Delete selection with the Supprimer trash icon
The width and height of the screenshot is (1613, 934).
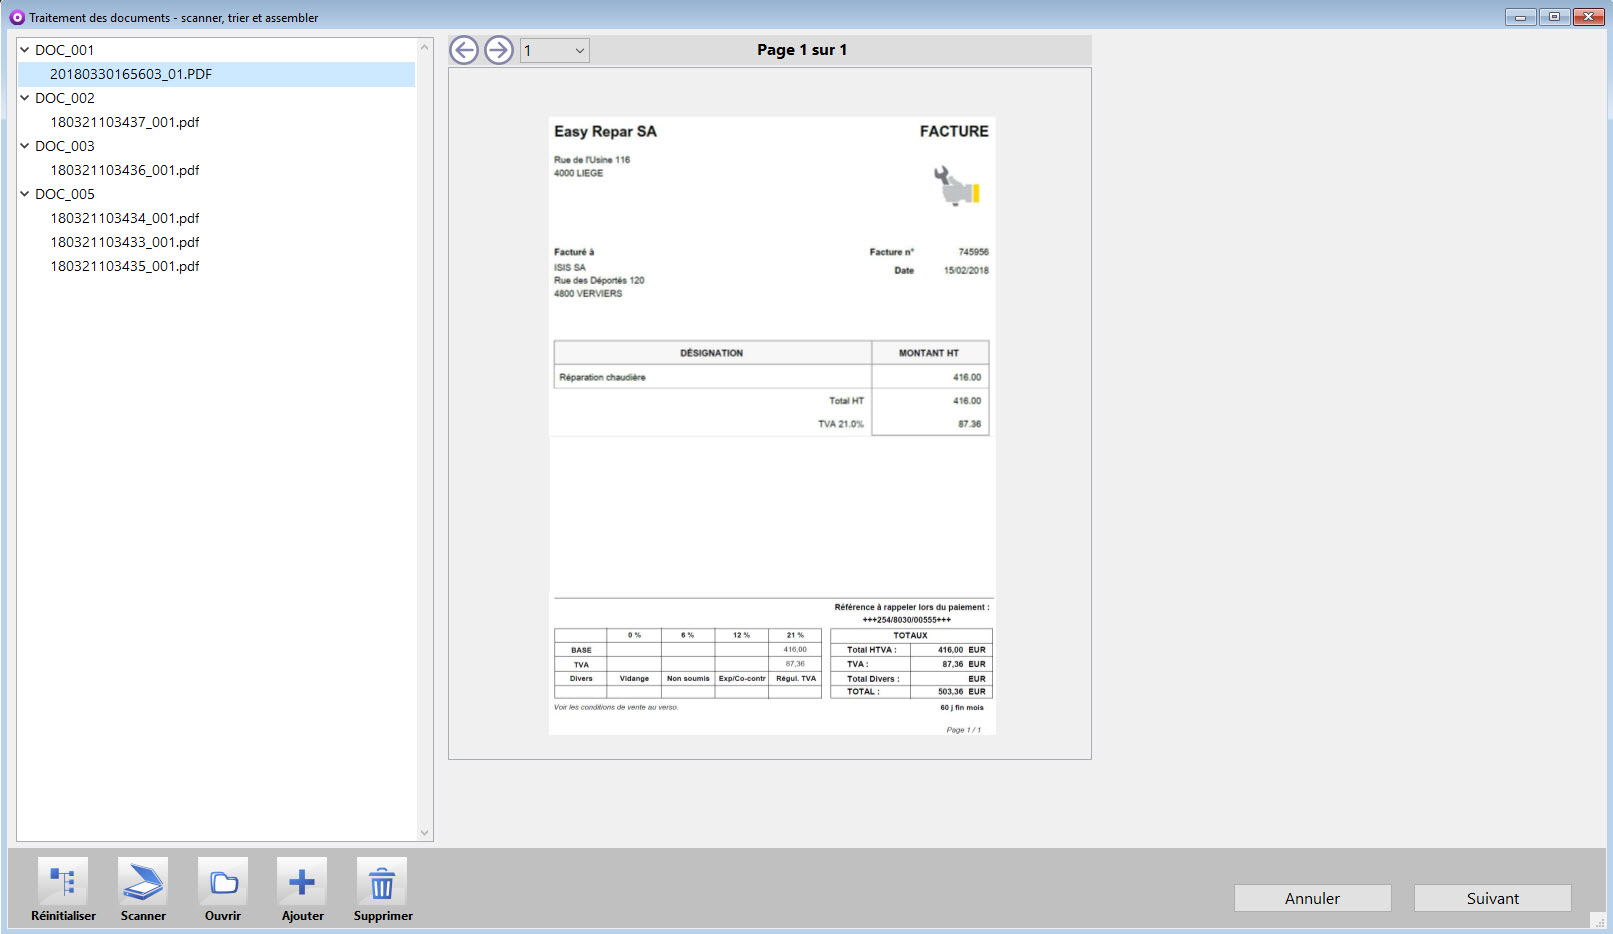click(382, 882)
